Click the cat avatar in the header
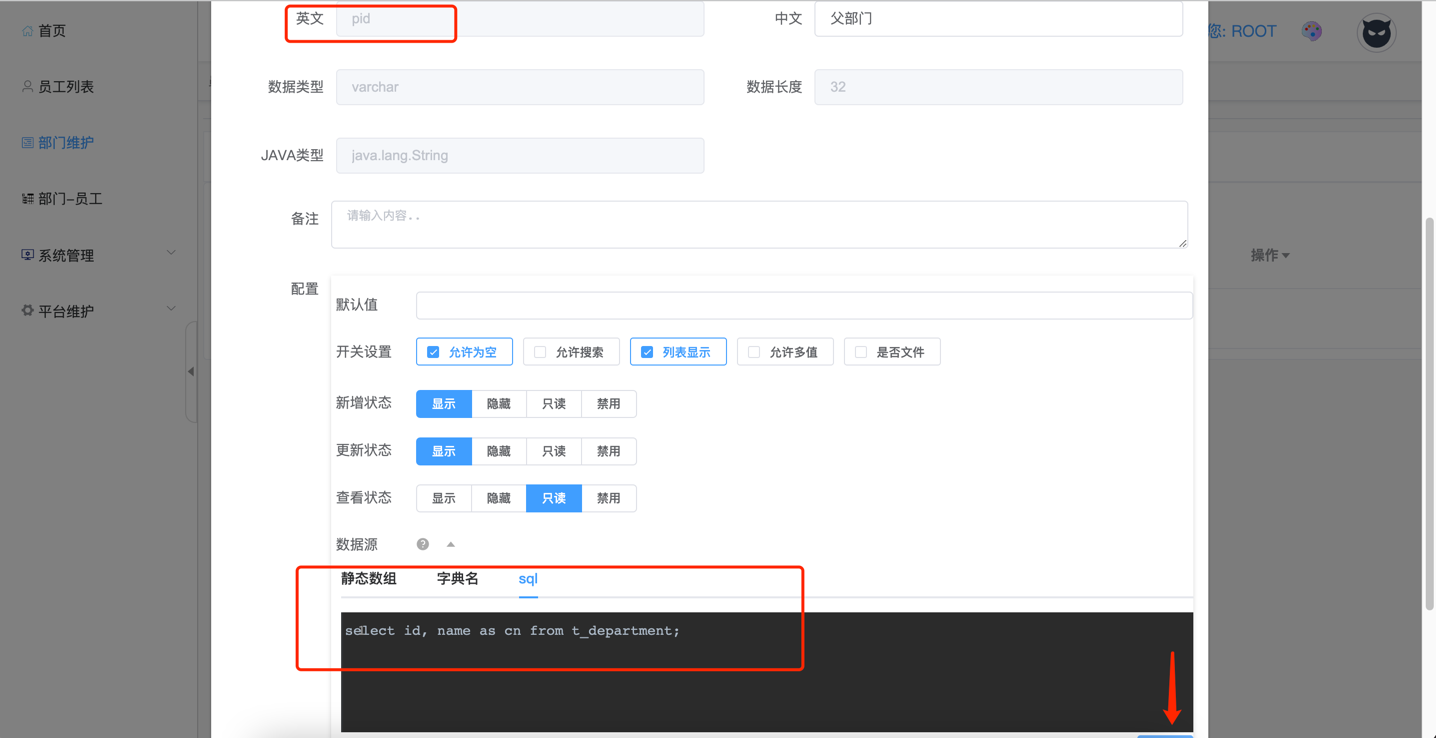Image resolution: width=1436 pixels, height=738 pixels. (x=1376, y=32)
